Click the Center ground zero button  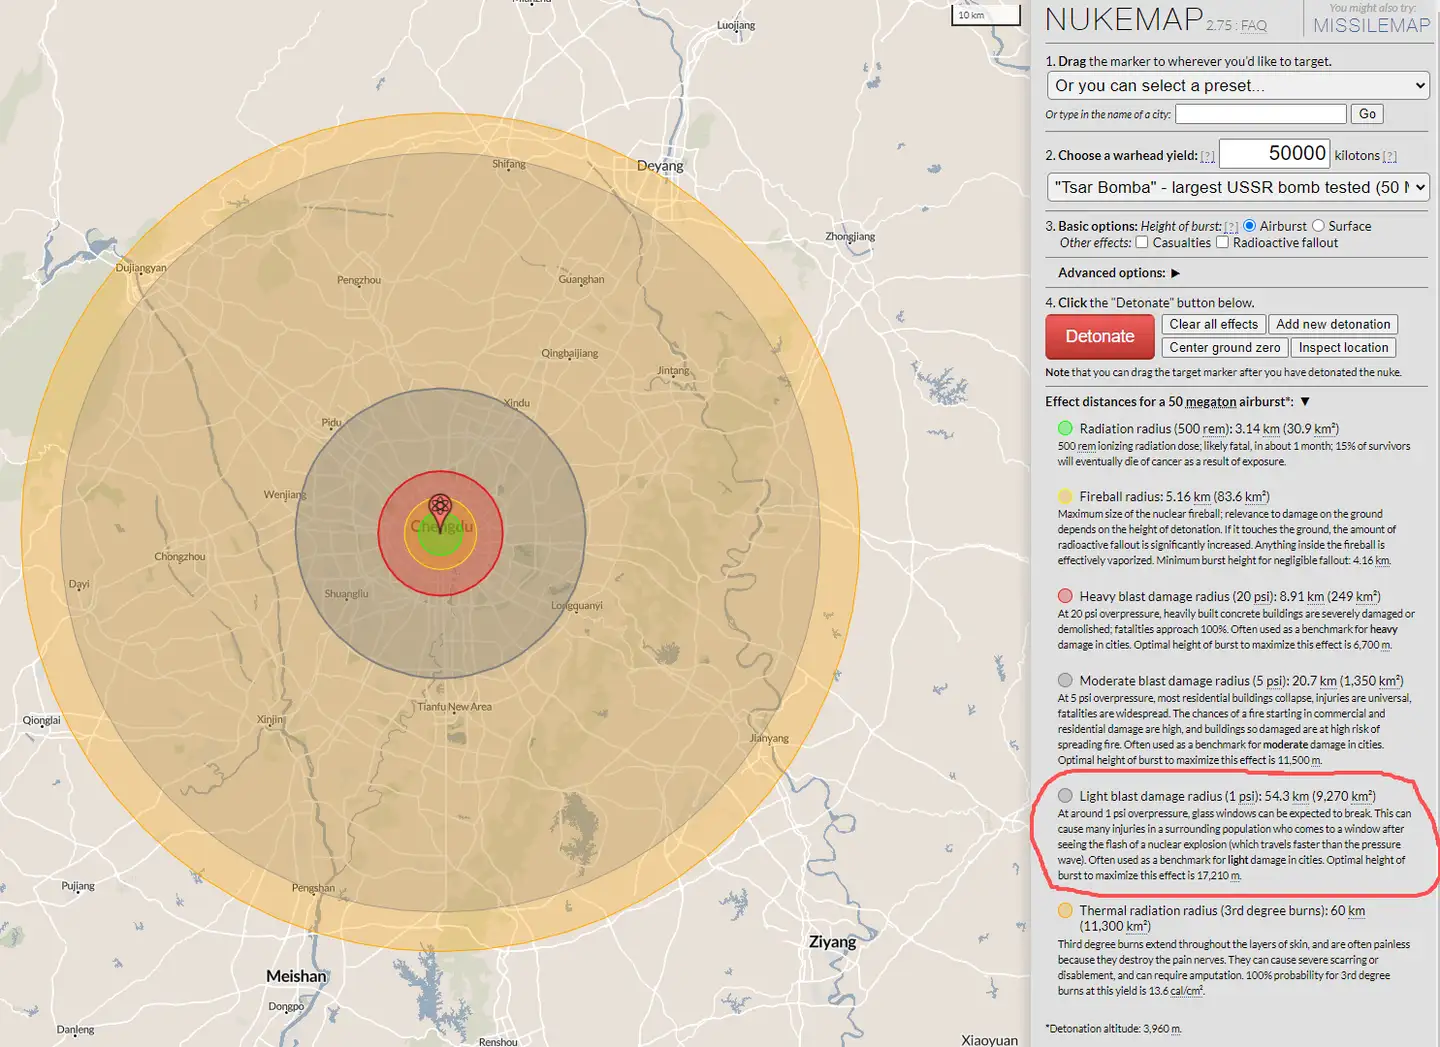[x=1225, y=348]
